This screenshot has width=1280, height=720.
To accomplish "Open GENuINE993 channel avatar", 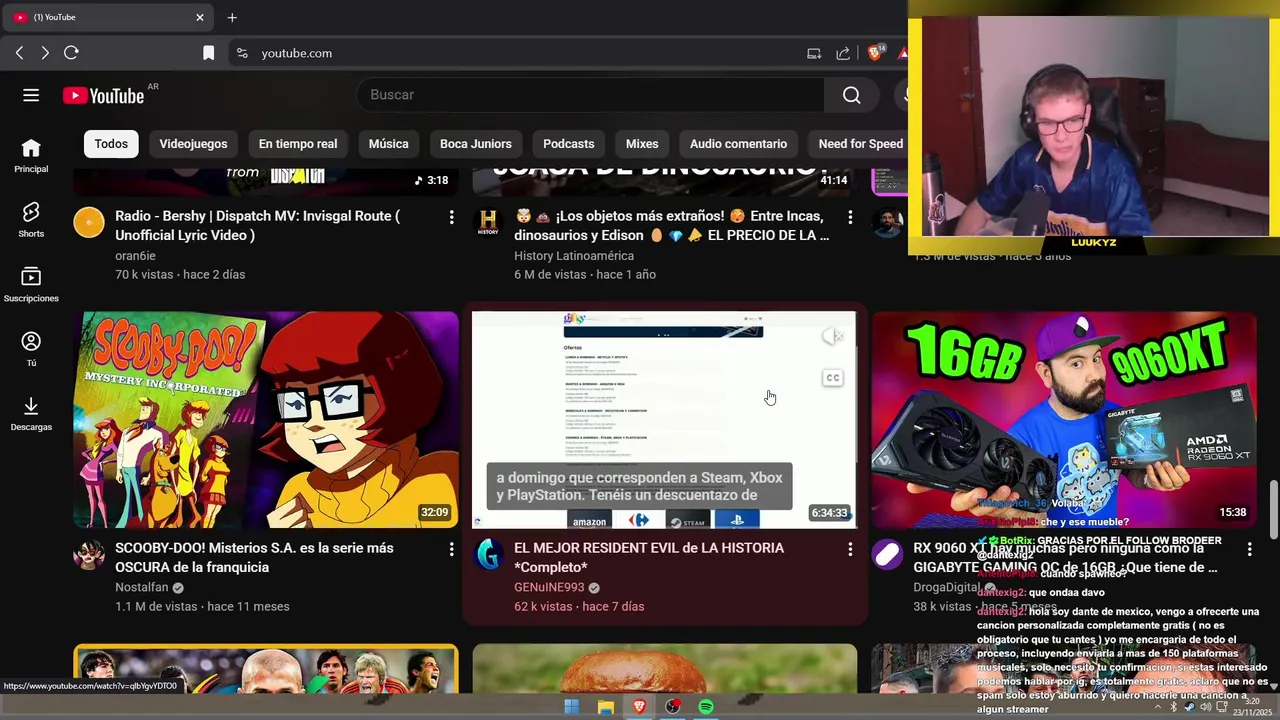I will 488,555.
